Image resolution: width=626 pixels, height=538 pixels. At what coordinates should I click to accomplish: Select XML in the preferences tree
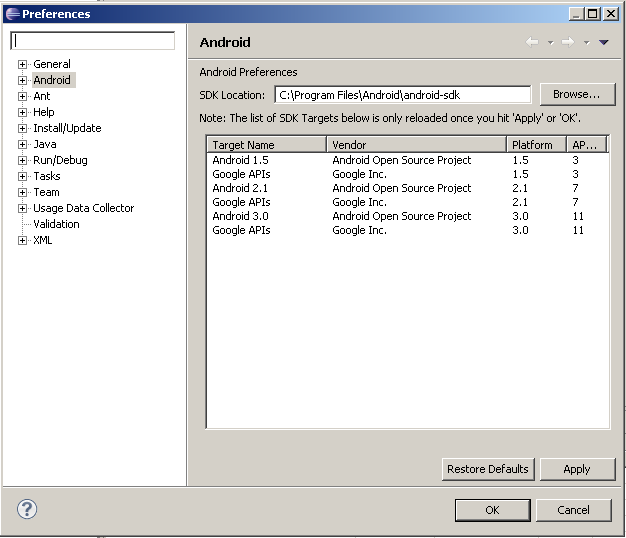coord(43,240)
